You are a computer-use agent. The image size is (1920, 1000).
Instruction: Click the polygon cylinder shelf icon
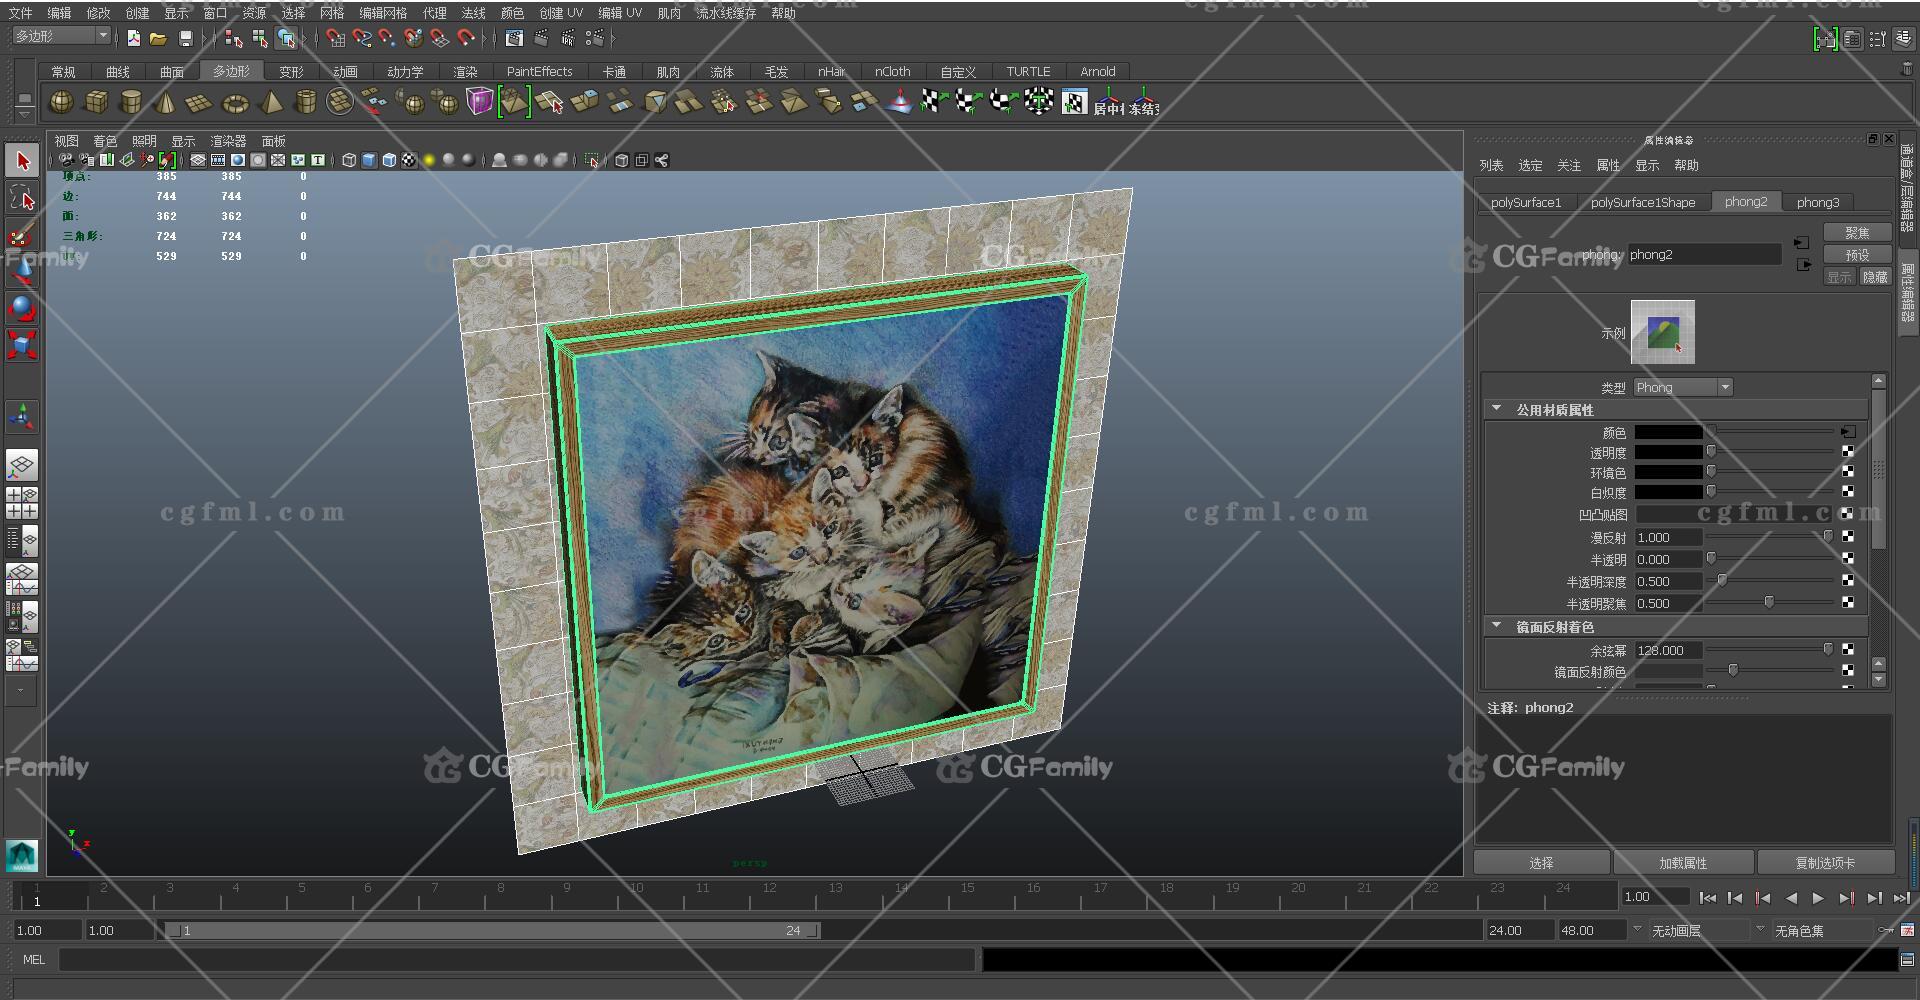click(x=131, y=102)
